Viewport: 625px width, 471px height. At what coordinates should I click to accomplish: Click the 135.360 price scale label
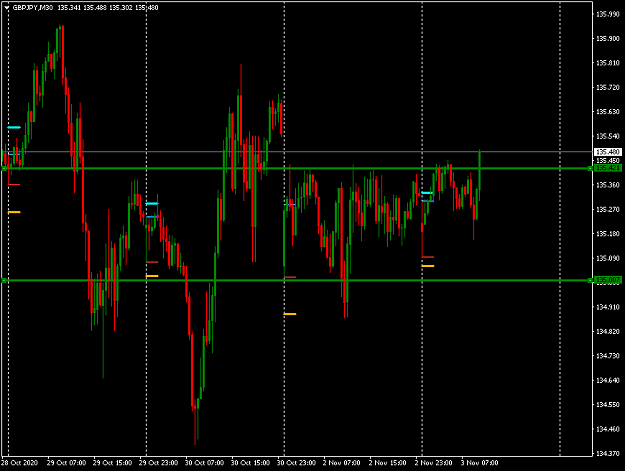point(608,185)
